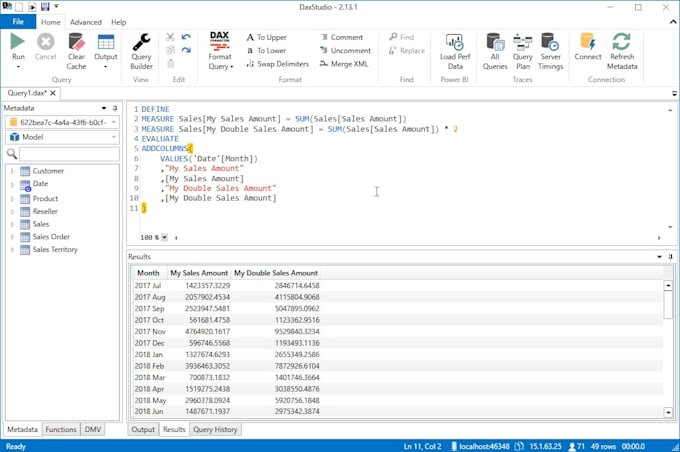The width and height of the screenshot is (680, 452).
Task: Open the File menu
Action: click(18, 22)
